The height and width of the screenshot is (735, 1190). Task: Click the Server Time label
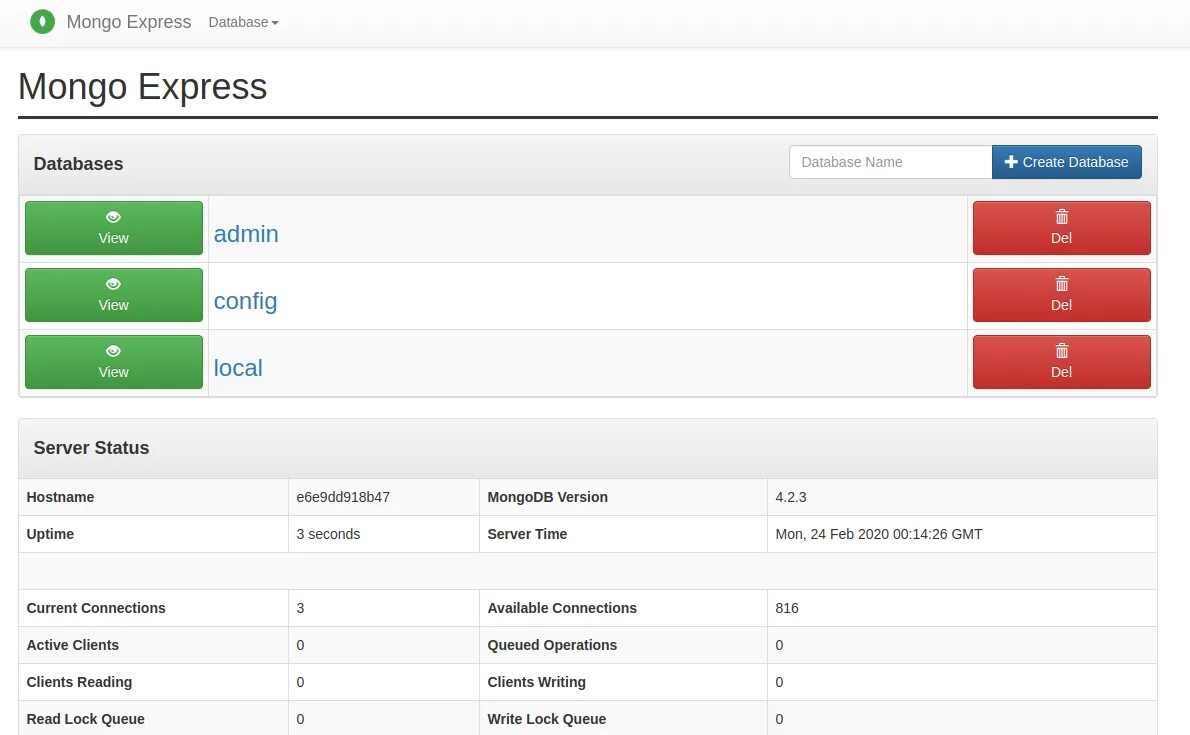click(527, 534)
